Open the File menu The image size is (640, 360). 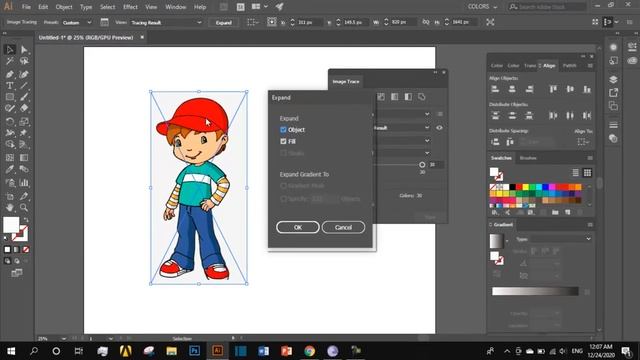(x=26, y=7)
